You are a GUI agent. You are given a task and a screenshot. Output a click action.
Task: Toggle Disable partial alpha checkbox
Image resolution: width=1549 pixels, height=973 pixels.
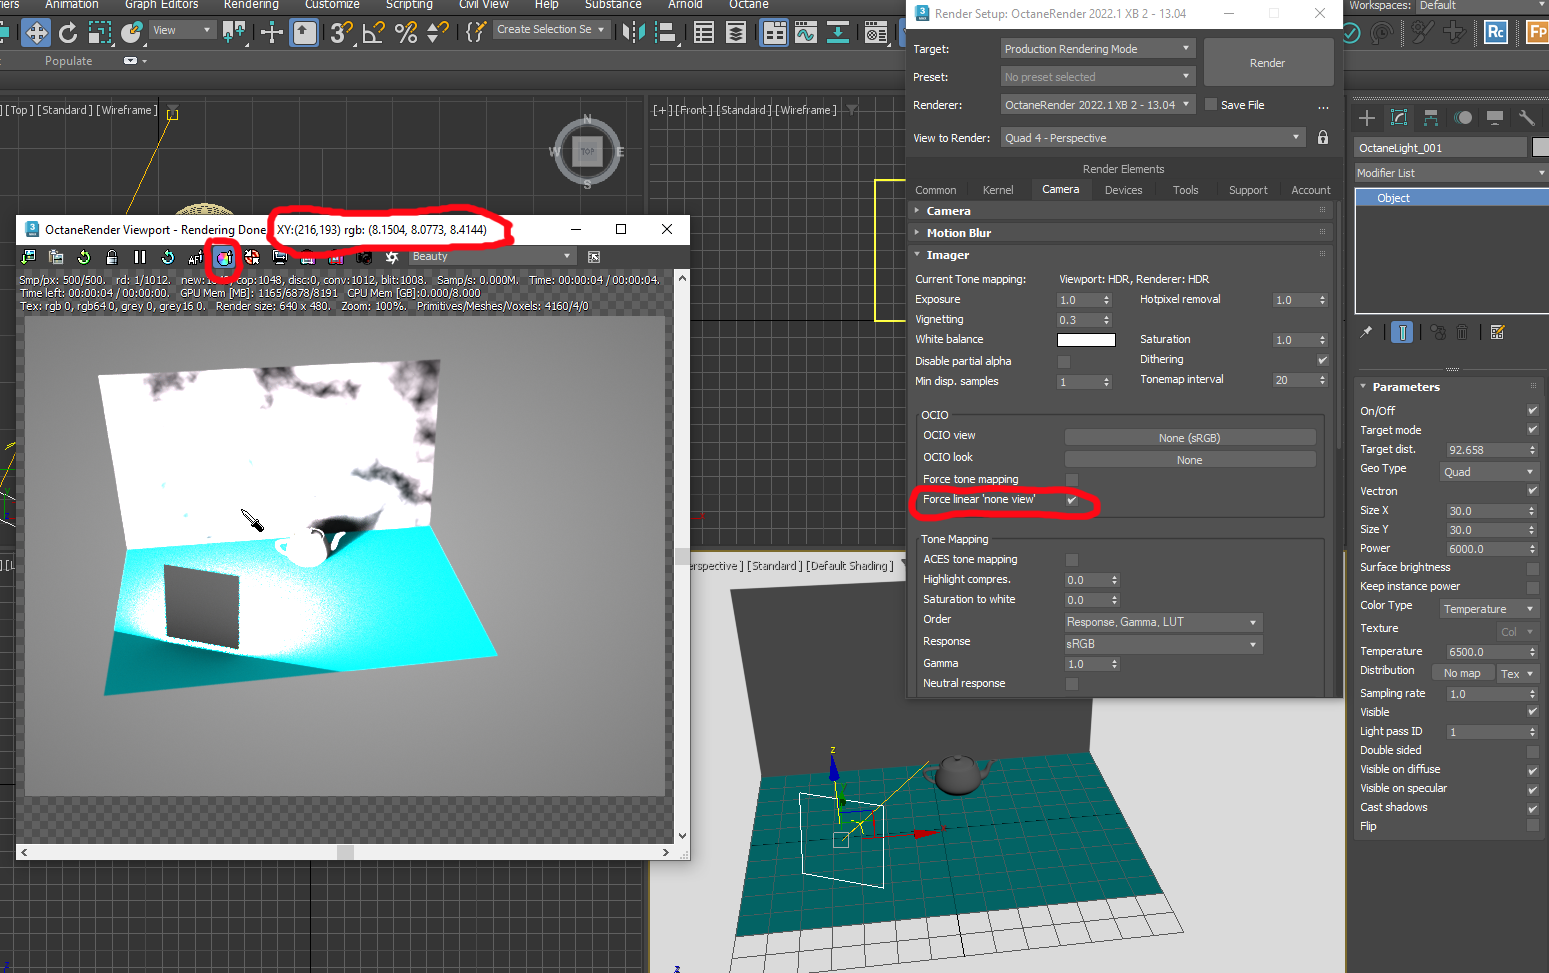tap(1064, 361)
